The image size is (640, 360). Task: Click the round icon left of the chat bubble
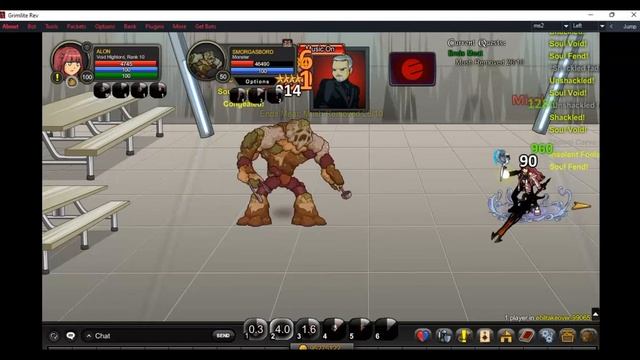coord(54,336)
